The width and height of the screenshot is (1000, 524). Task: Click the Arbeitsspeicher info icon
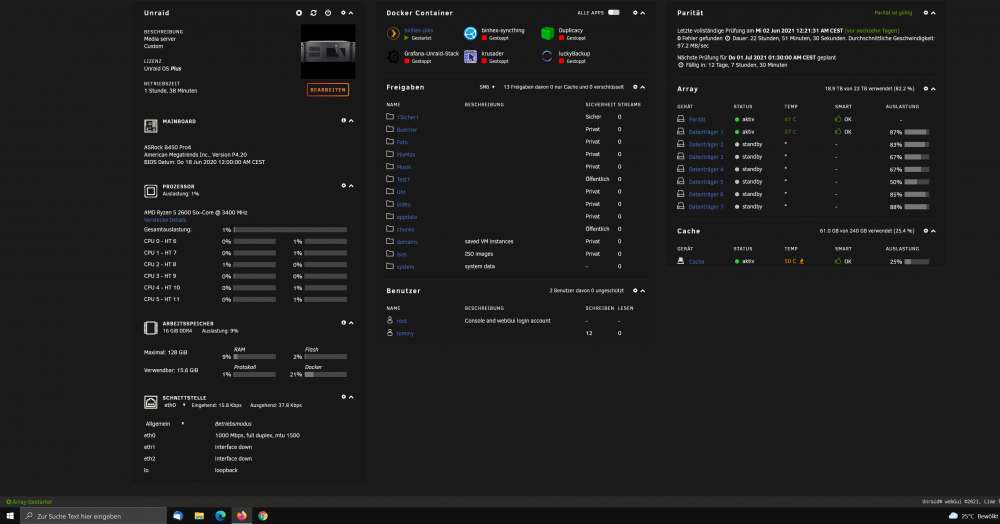(343, 323)
